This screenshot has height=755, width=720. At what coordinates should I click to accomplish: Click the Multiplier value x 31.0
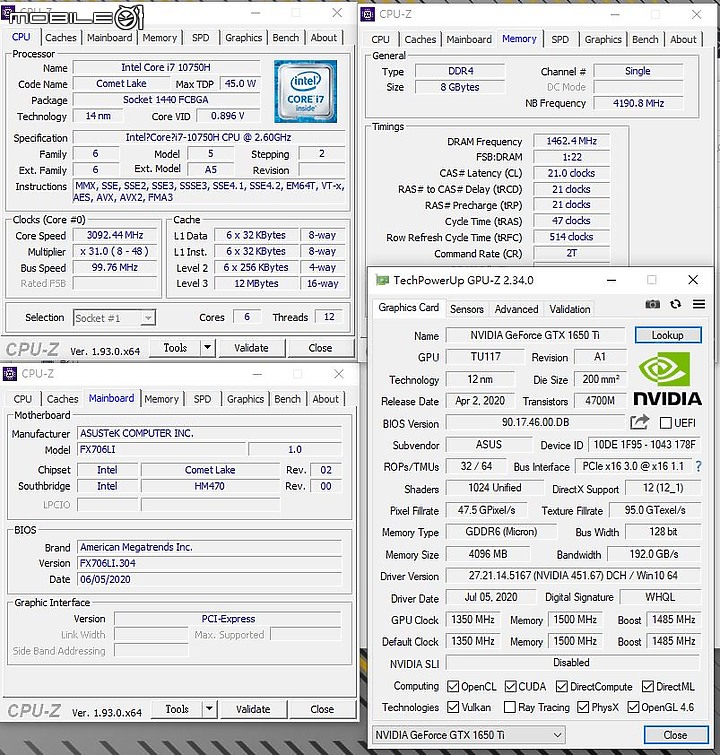[115, 251]
